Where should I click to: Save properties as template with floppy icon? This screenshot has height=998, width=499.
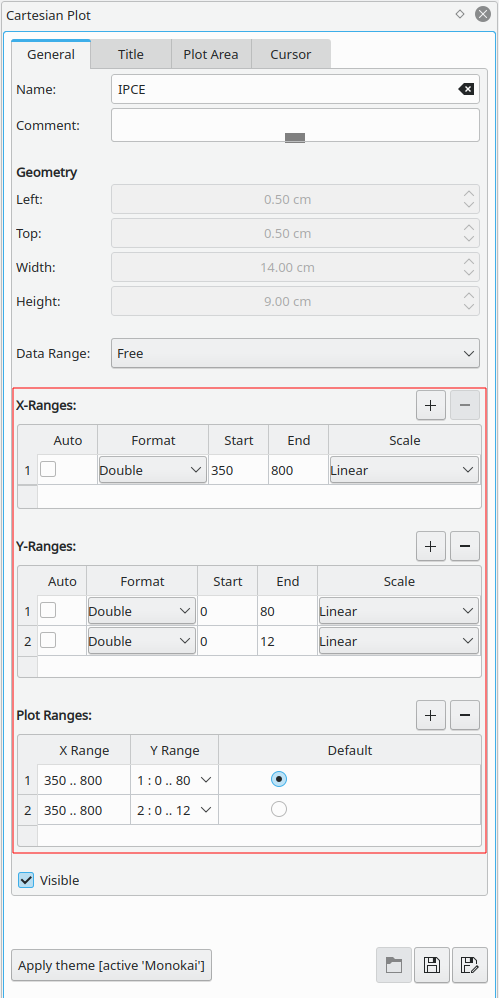pyautogui.click(x=432, y=965)
